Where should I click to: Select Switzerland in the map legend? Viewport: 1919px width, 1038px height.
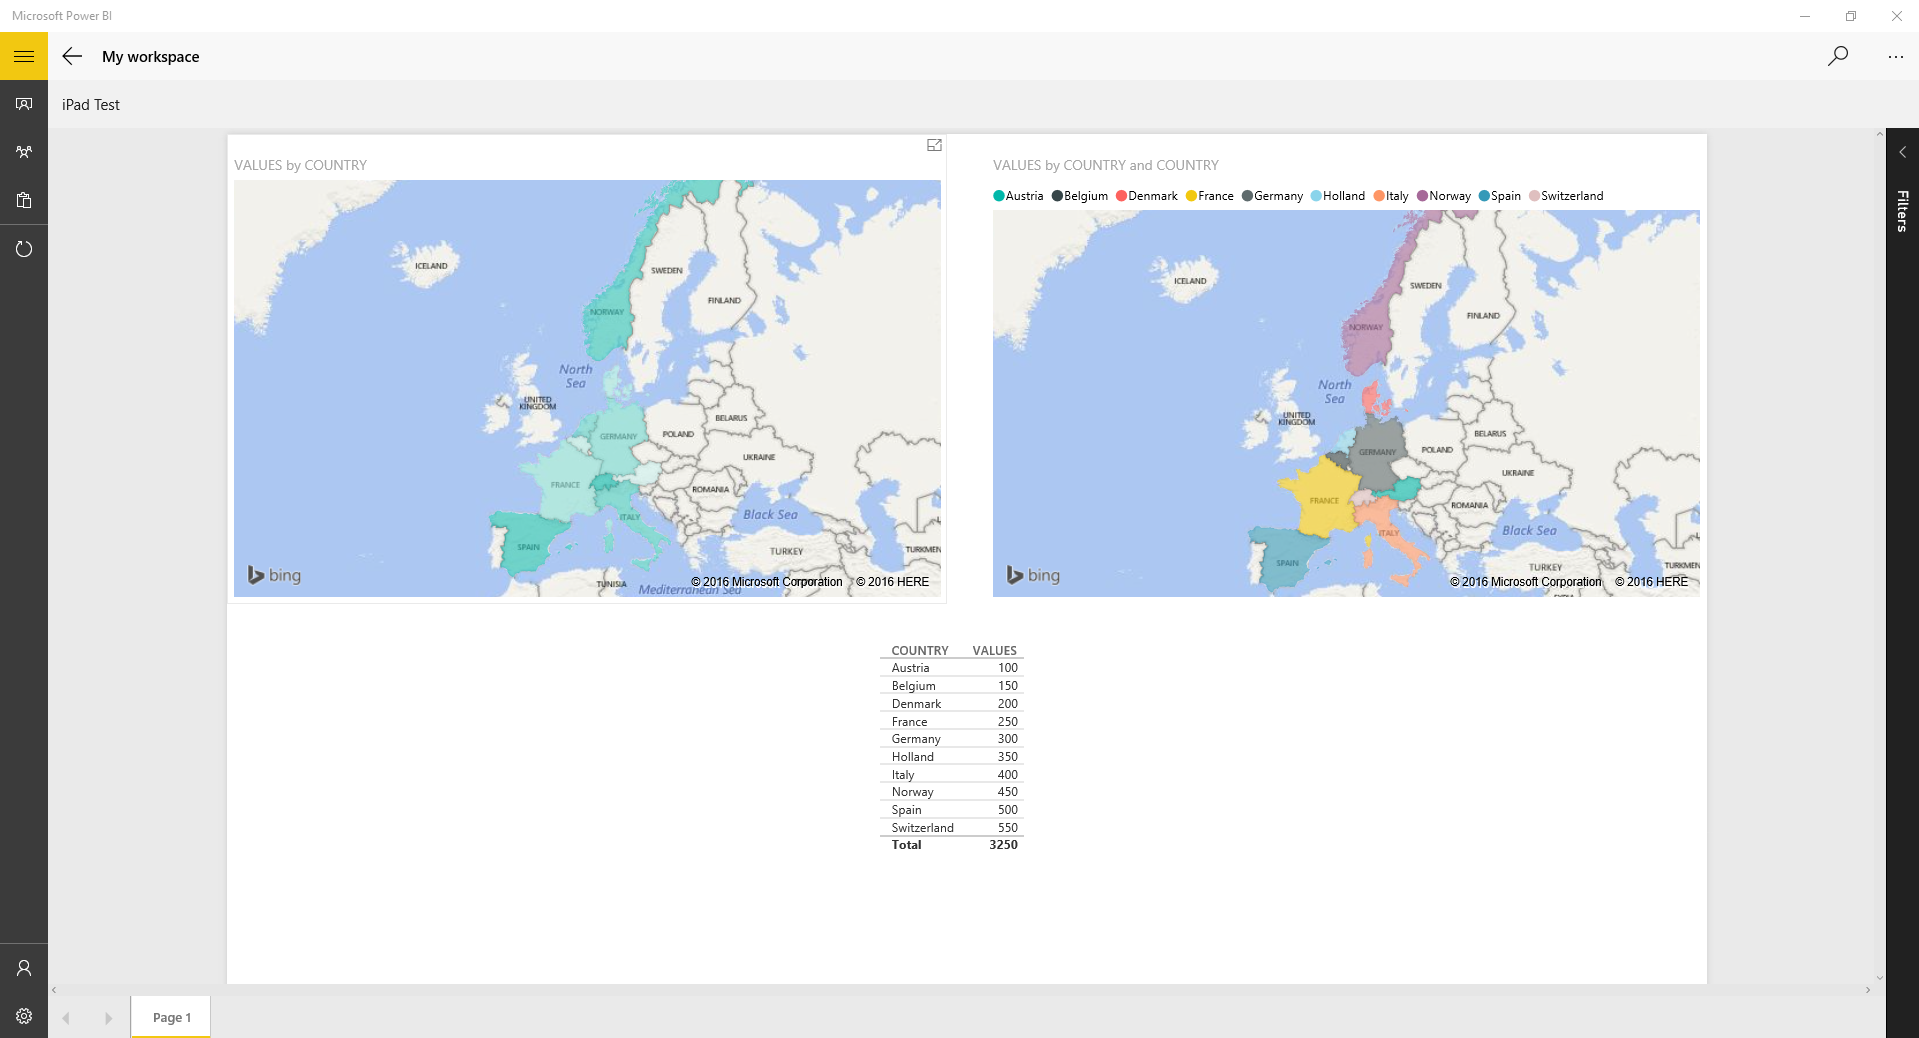[x=1566, y=196]
